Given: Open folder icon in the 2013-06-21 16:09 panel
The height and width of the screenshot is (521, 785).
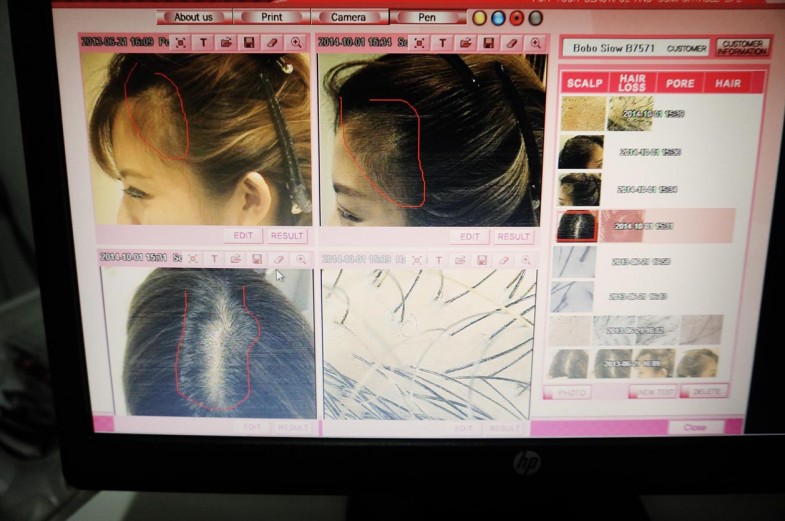Looking at the screenshot, I should (x=226, y=43).
